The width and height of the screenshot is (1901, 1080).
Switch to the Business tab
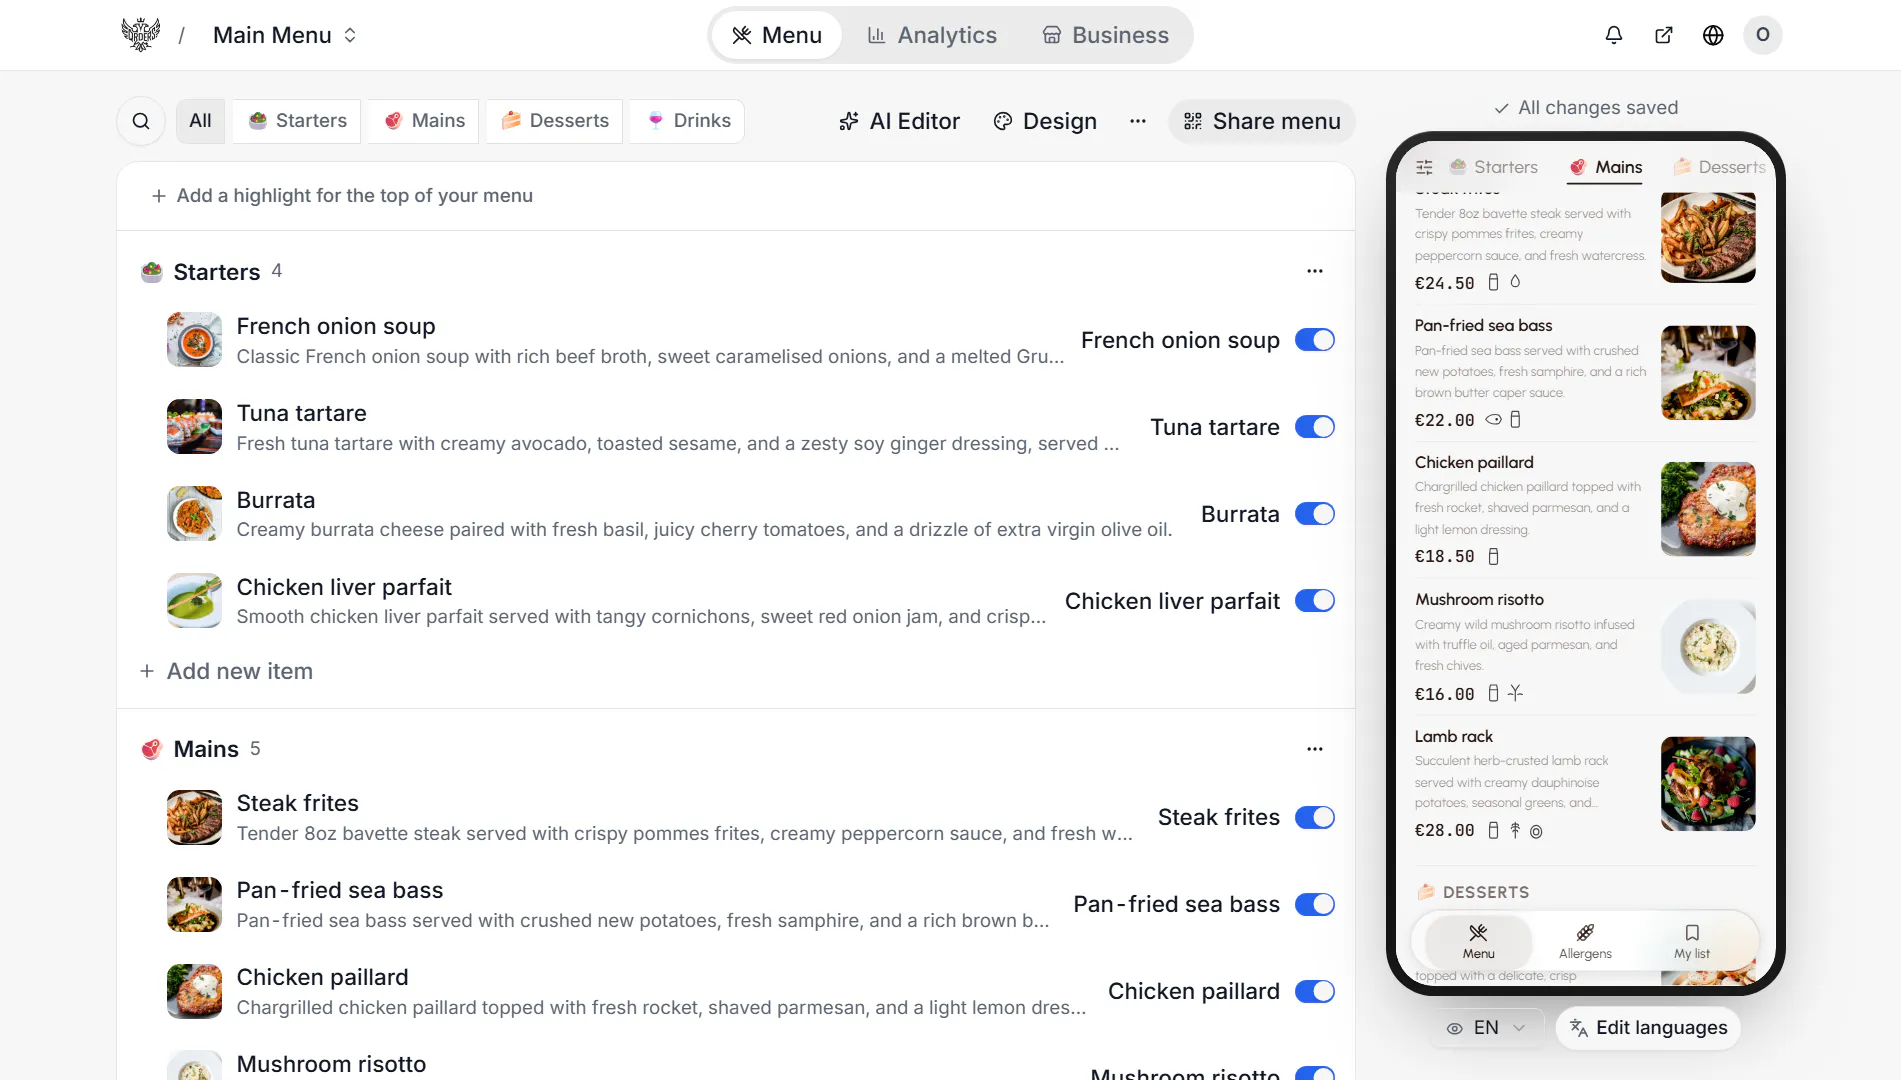pos(1105,35)
